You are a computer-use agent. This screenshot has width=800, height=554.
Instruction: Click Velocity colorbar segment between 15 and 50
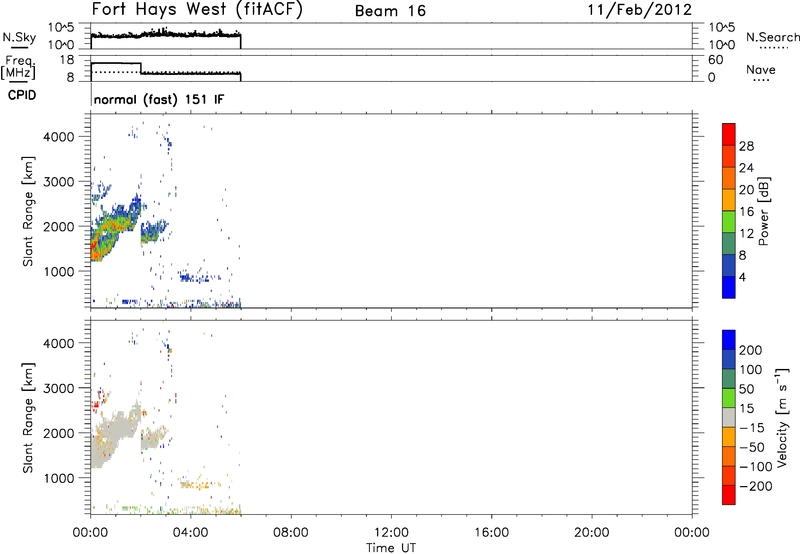pos(729,398)
